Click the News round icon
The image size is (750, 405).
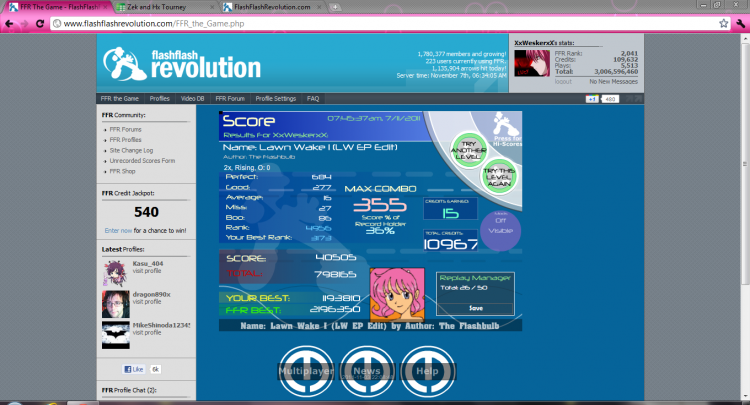point(367,371)
